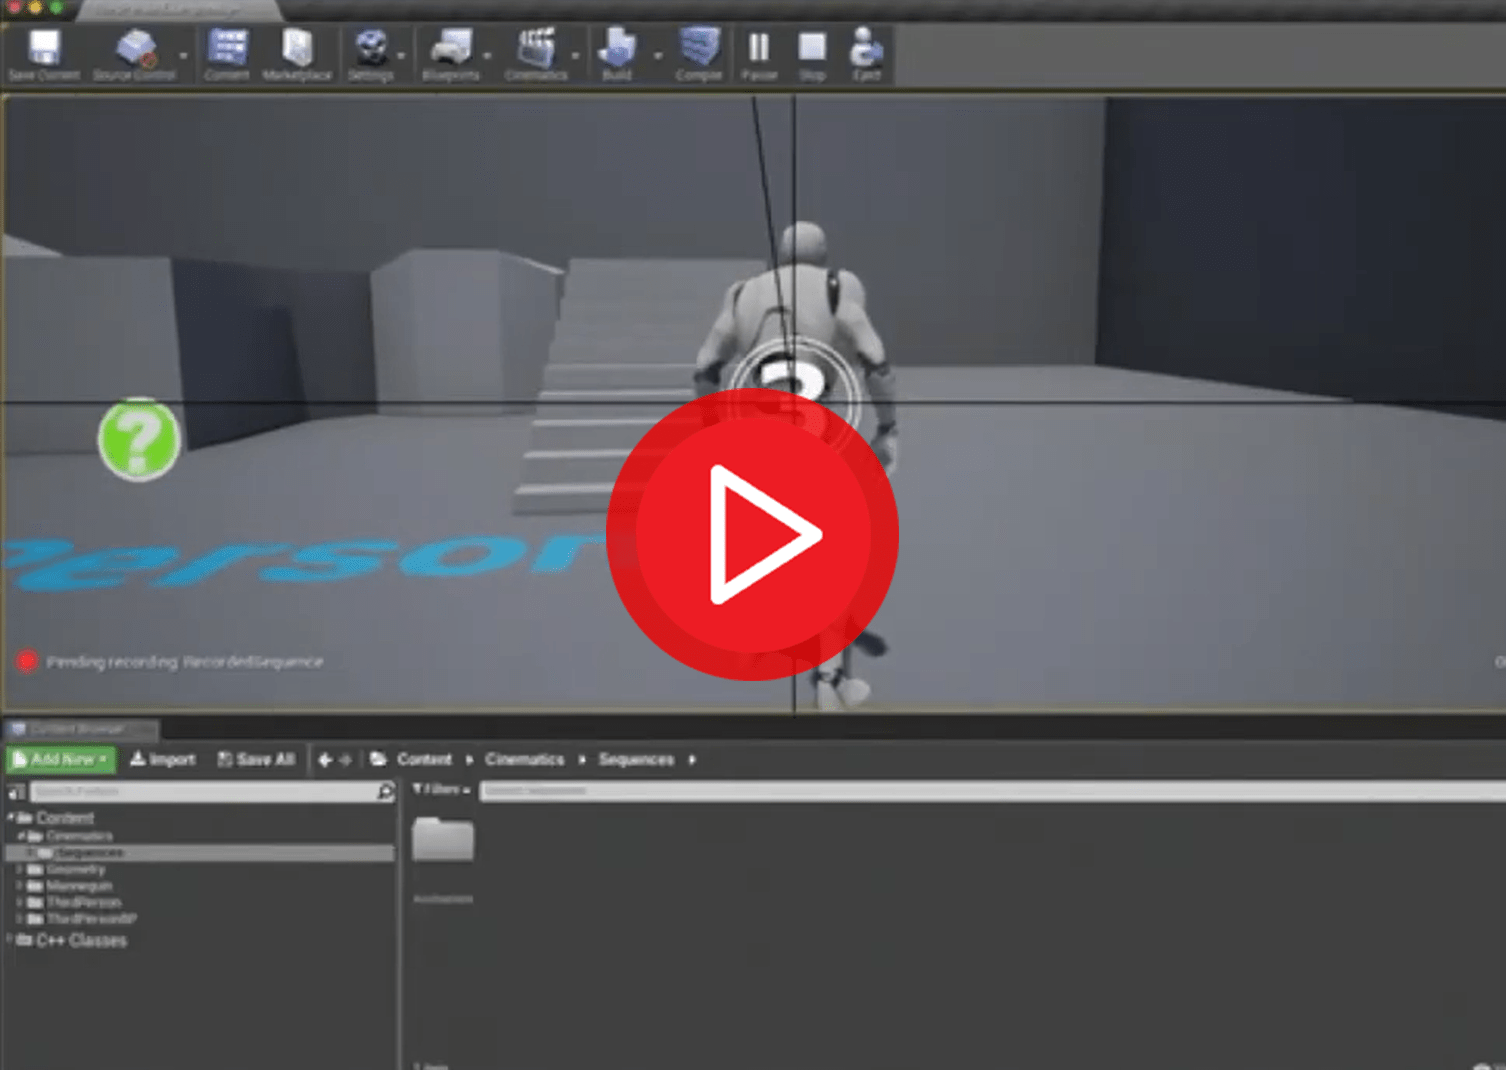Screen dimensions: 1506x1070
Task: Click the Import button
Action: 163,760
